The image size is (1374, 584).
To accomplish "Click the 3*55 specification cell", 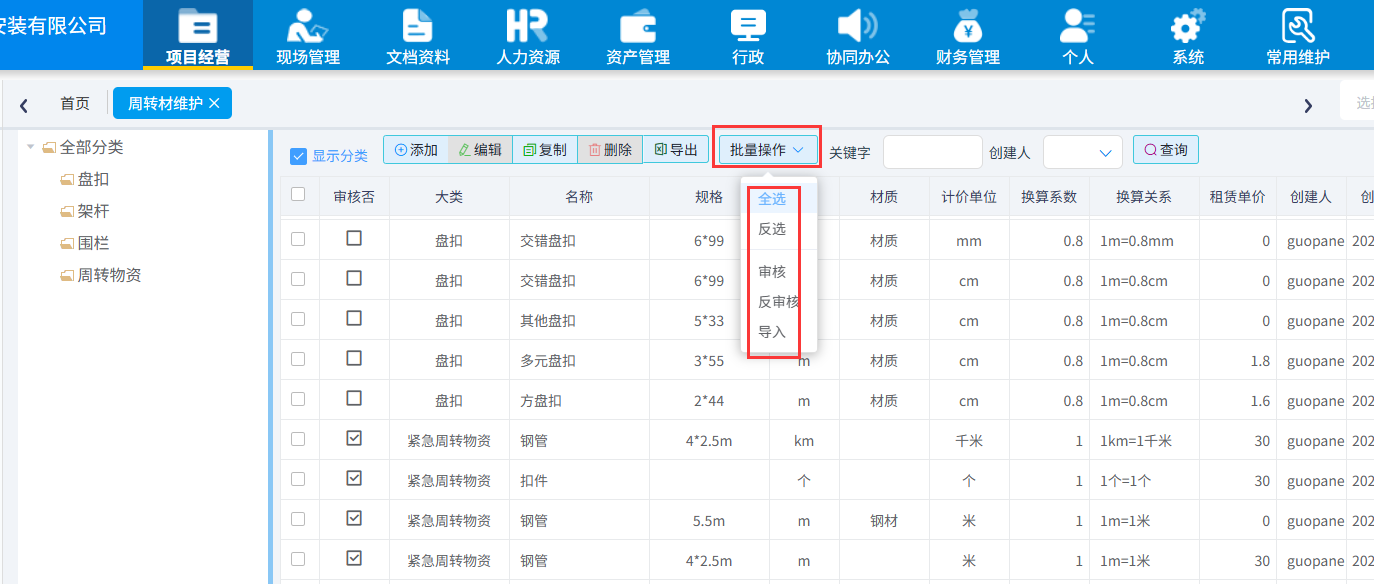I will (709, 361).
